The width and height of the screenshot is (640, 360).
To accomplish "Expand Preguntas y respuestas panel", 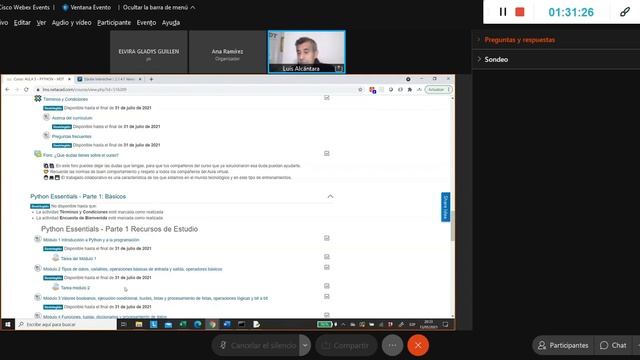I will [519, 40].
